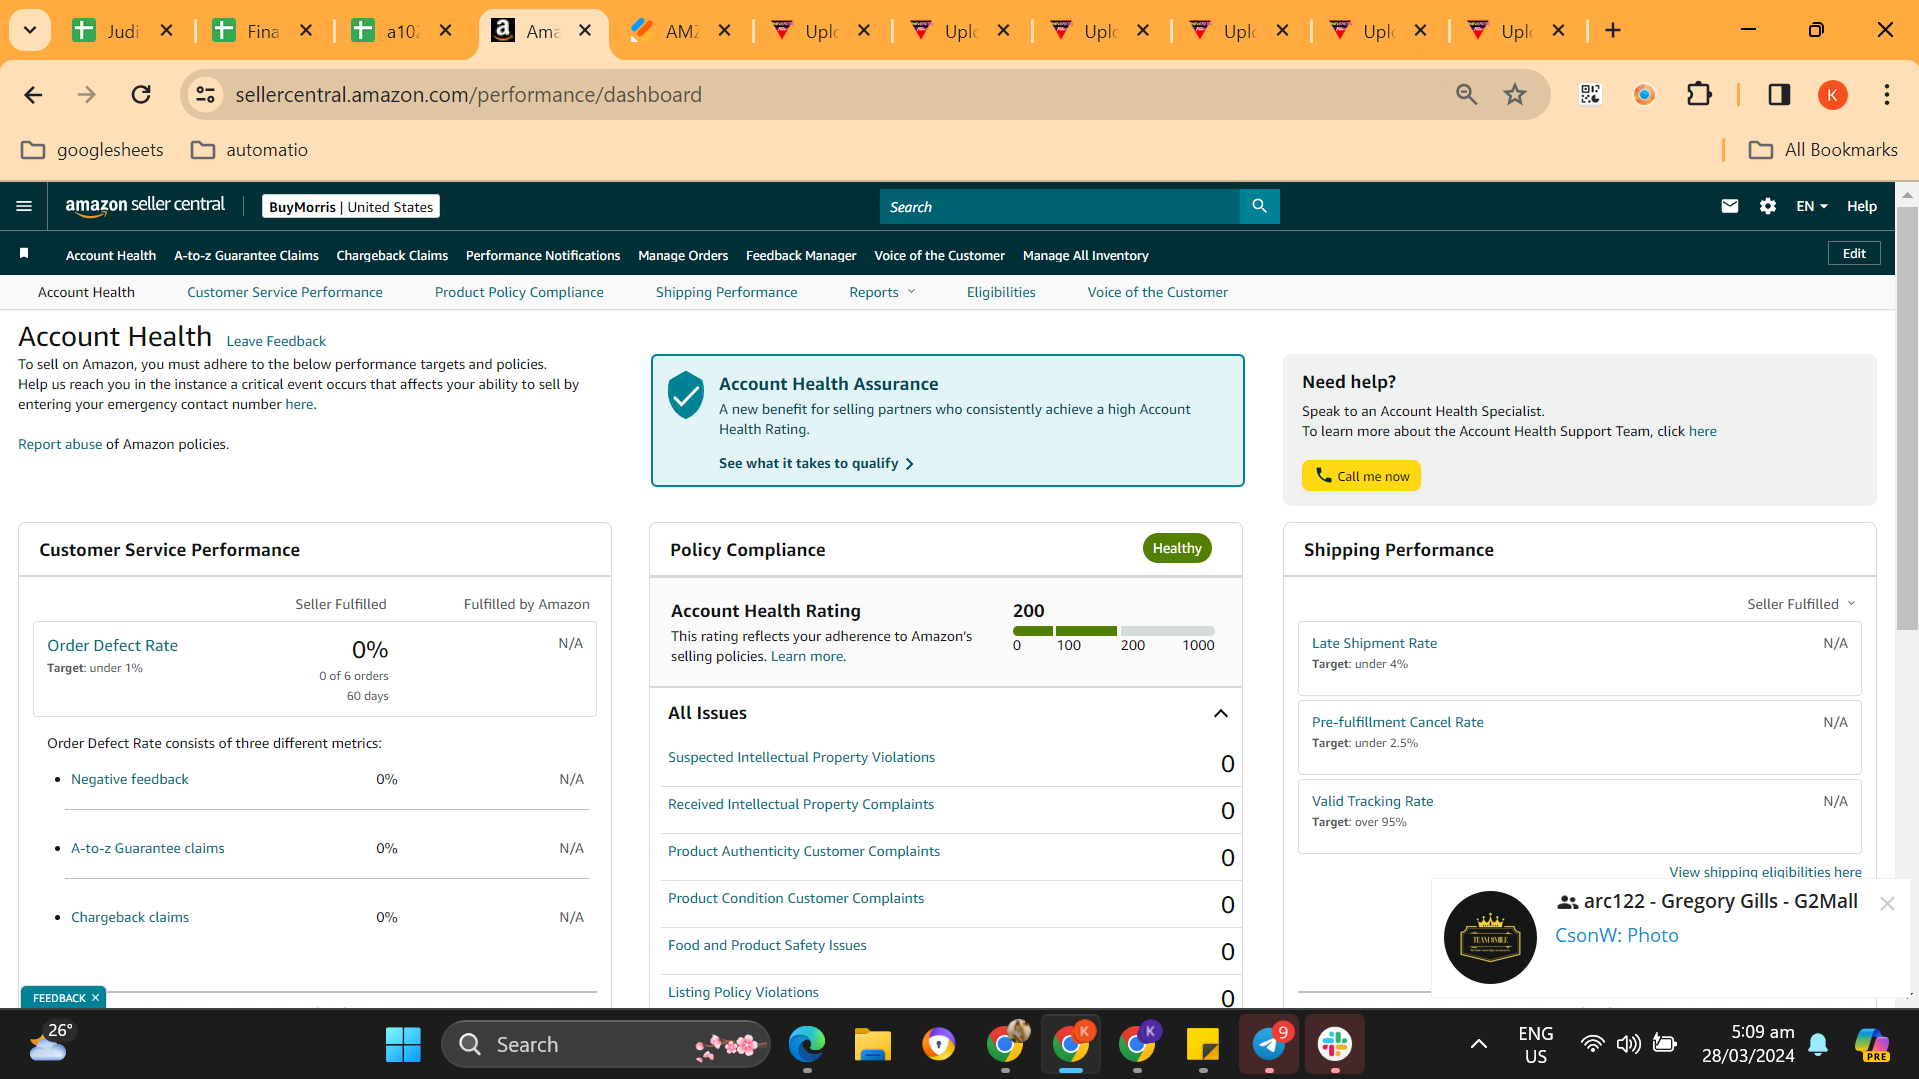The width and height of the screenshot is (1919, 1079).
Task: Click the zoom magnifier icon in the address bar
Action: click(1466, 95)
